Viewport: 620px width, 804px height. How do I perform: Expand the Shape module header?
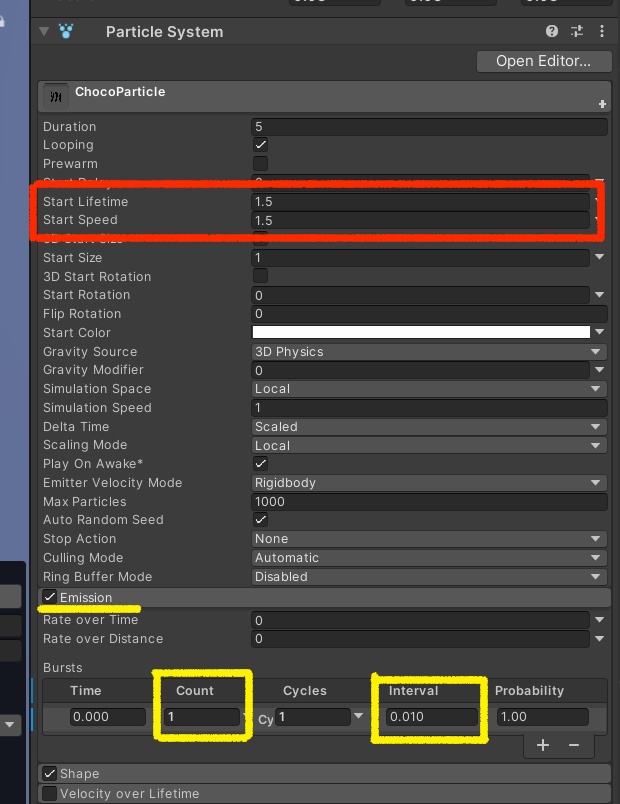[325, 773]
